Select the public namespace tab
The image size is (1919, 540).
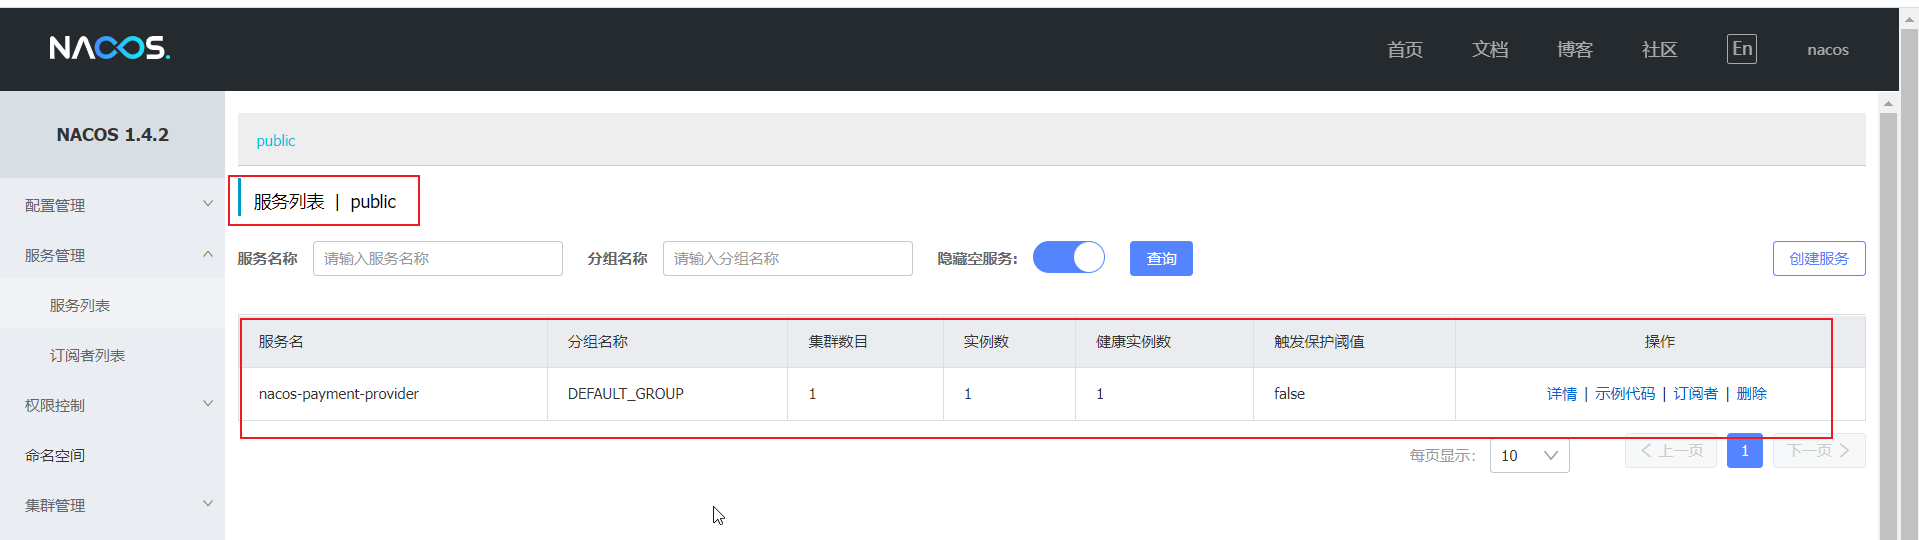coord(275,141)
